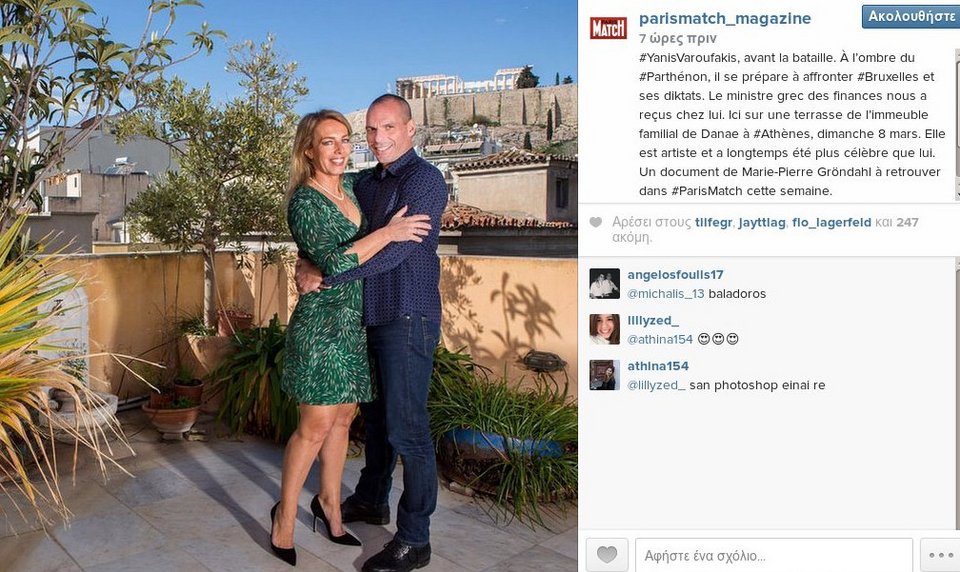Open lillyzed_'s avatar picture
960x572 pixels.
(x=604, y=329)
